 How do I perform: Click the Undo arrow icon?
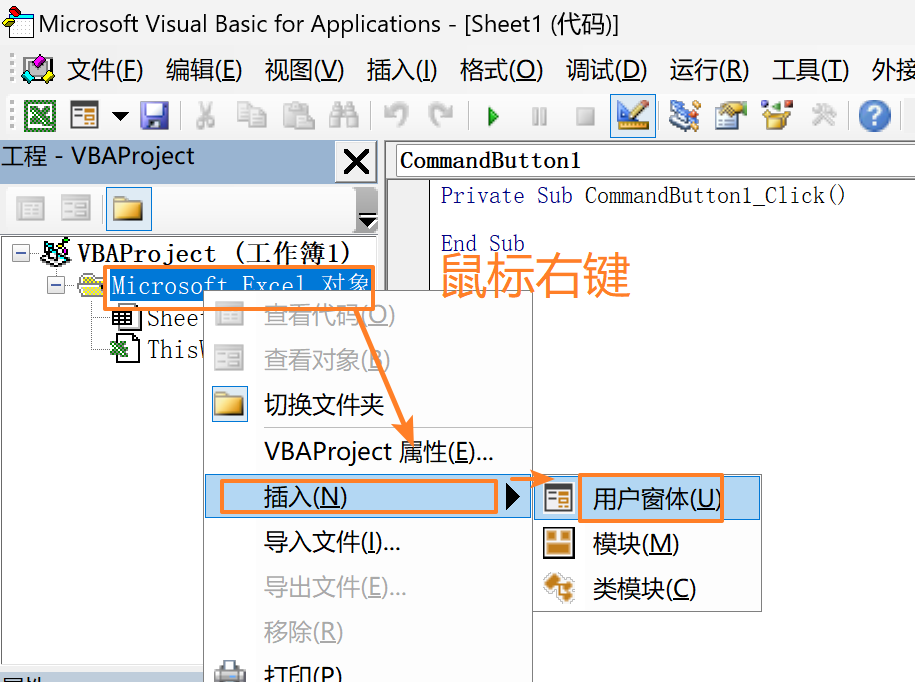click(x=397, y=116)
